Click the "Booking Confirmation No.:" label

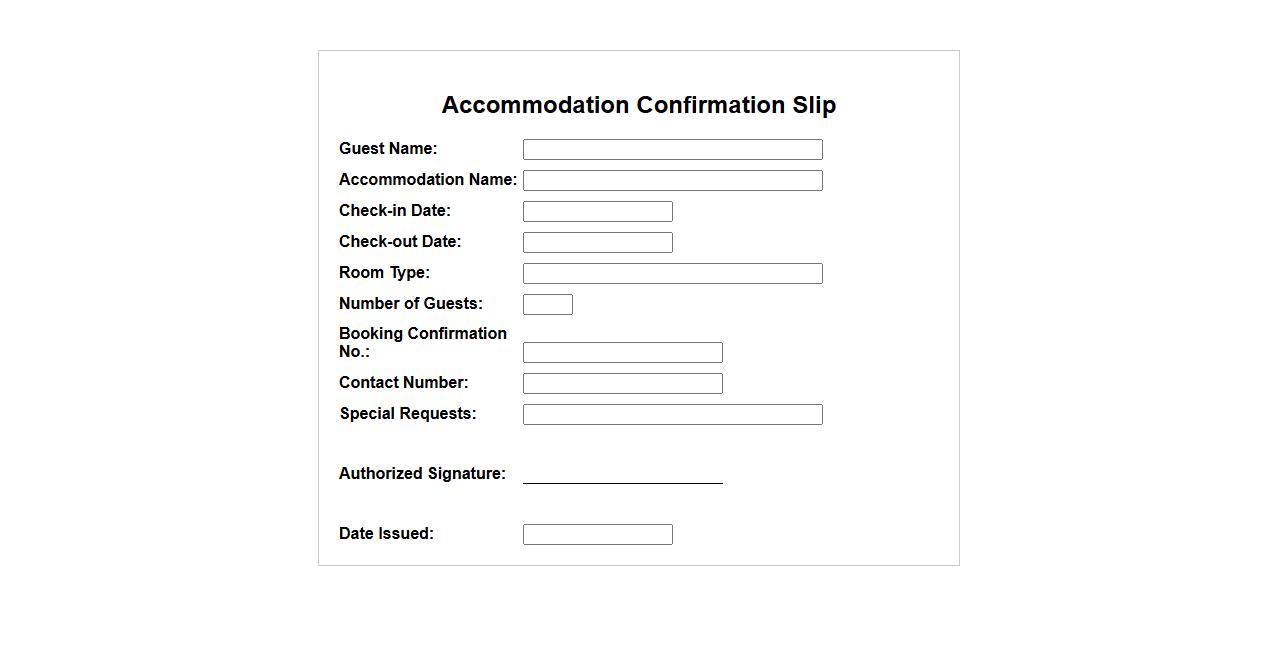coord(422,342)
